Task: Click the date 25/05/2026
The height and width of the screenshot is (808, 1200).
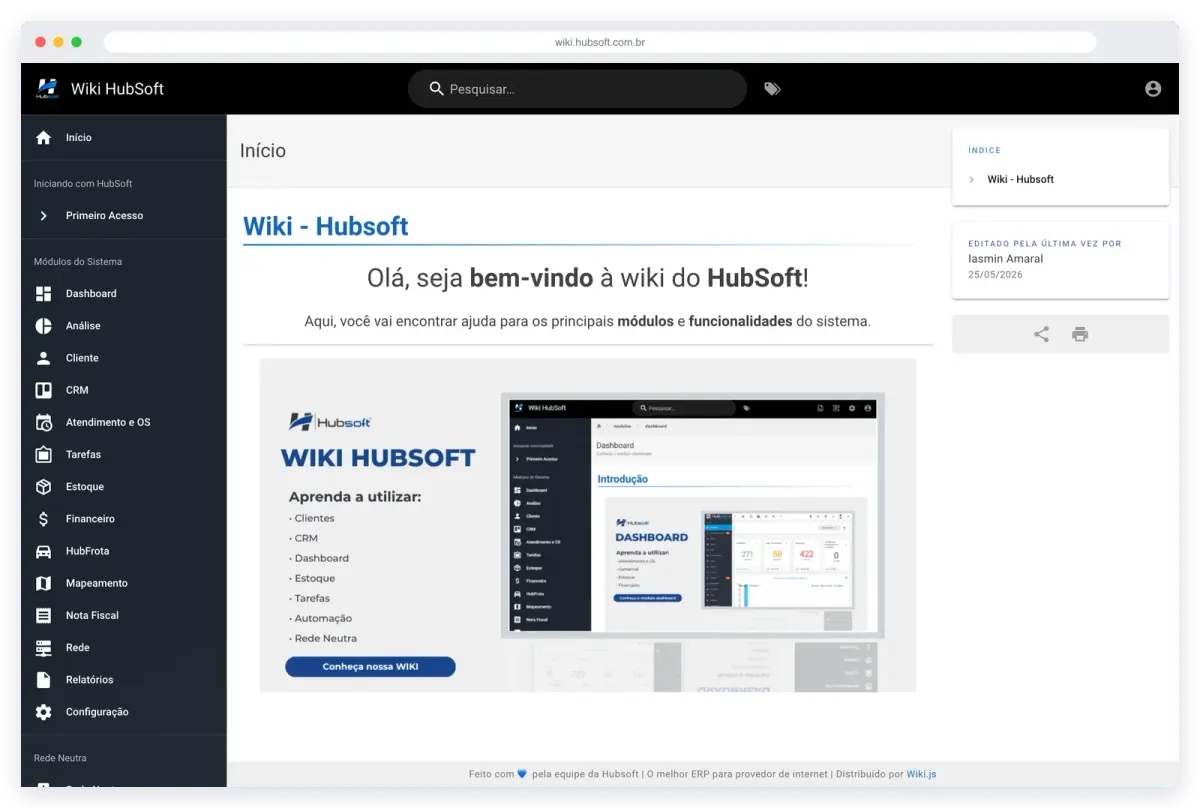Action: pos(995,274)
